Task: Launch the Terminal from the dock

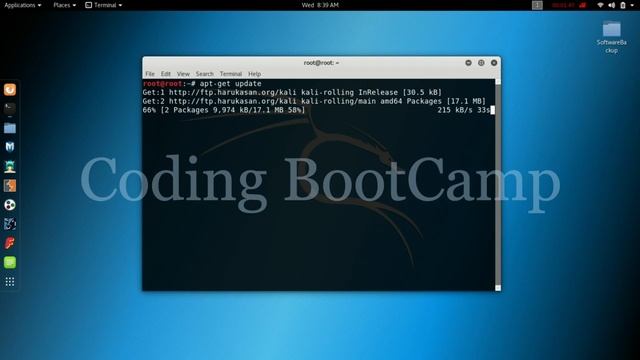Action: tap(10, 108)
